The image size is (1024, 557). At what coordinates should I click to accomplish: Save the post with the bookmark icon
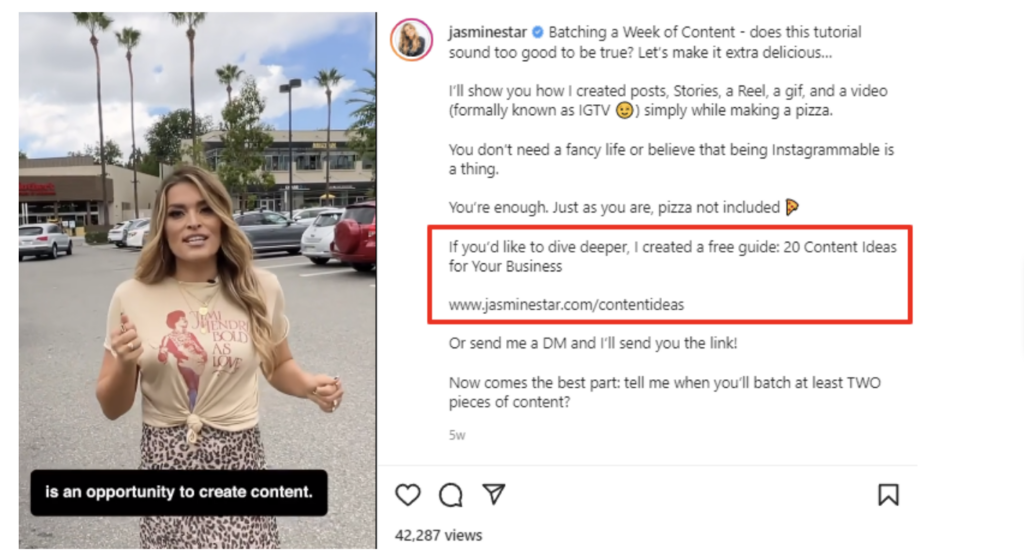[x=888, y=495]
